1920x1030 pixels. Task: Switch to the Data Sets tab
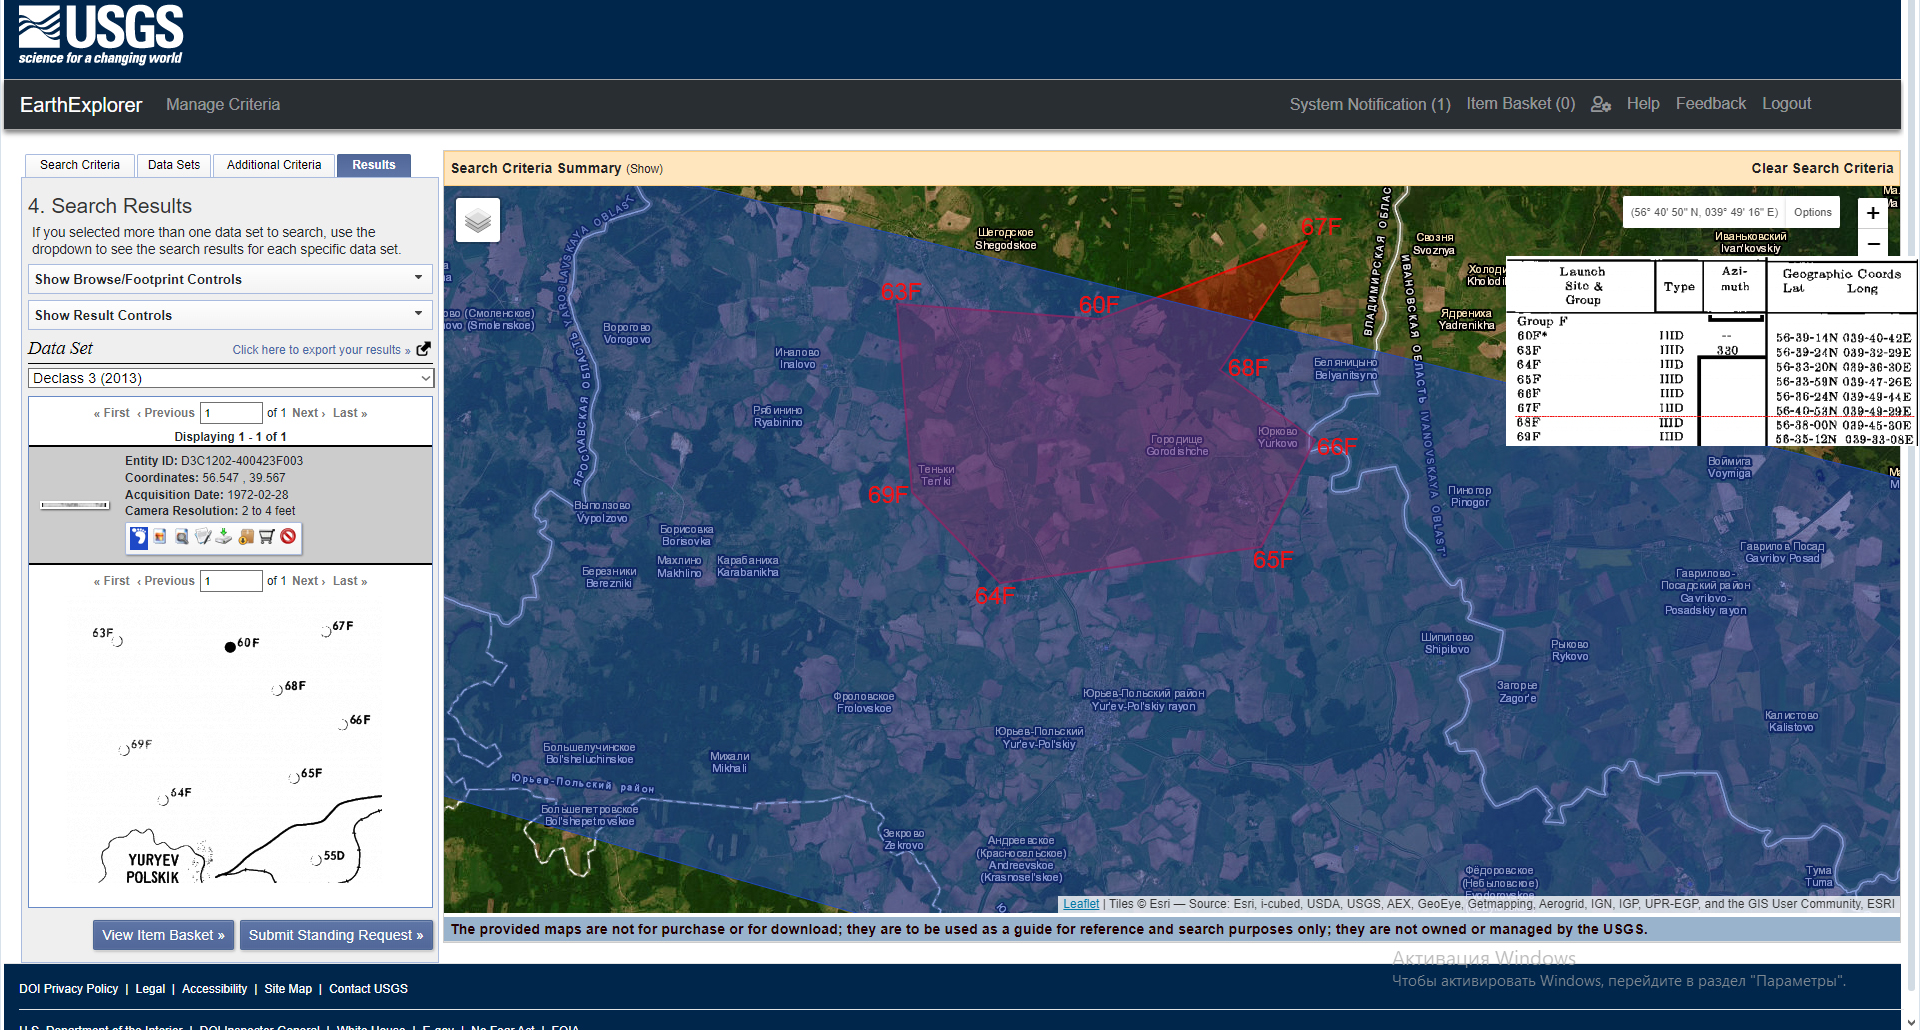174,165
